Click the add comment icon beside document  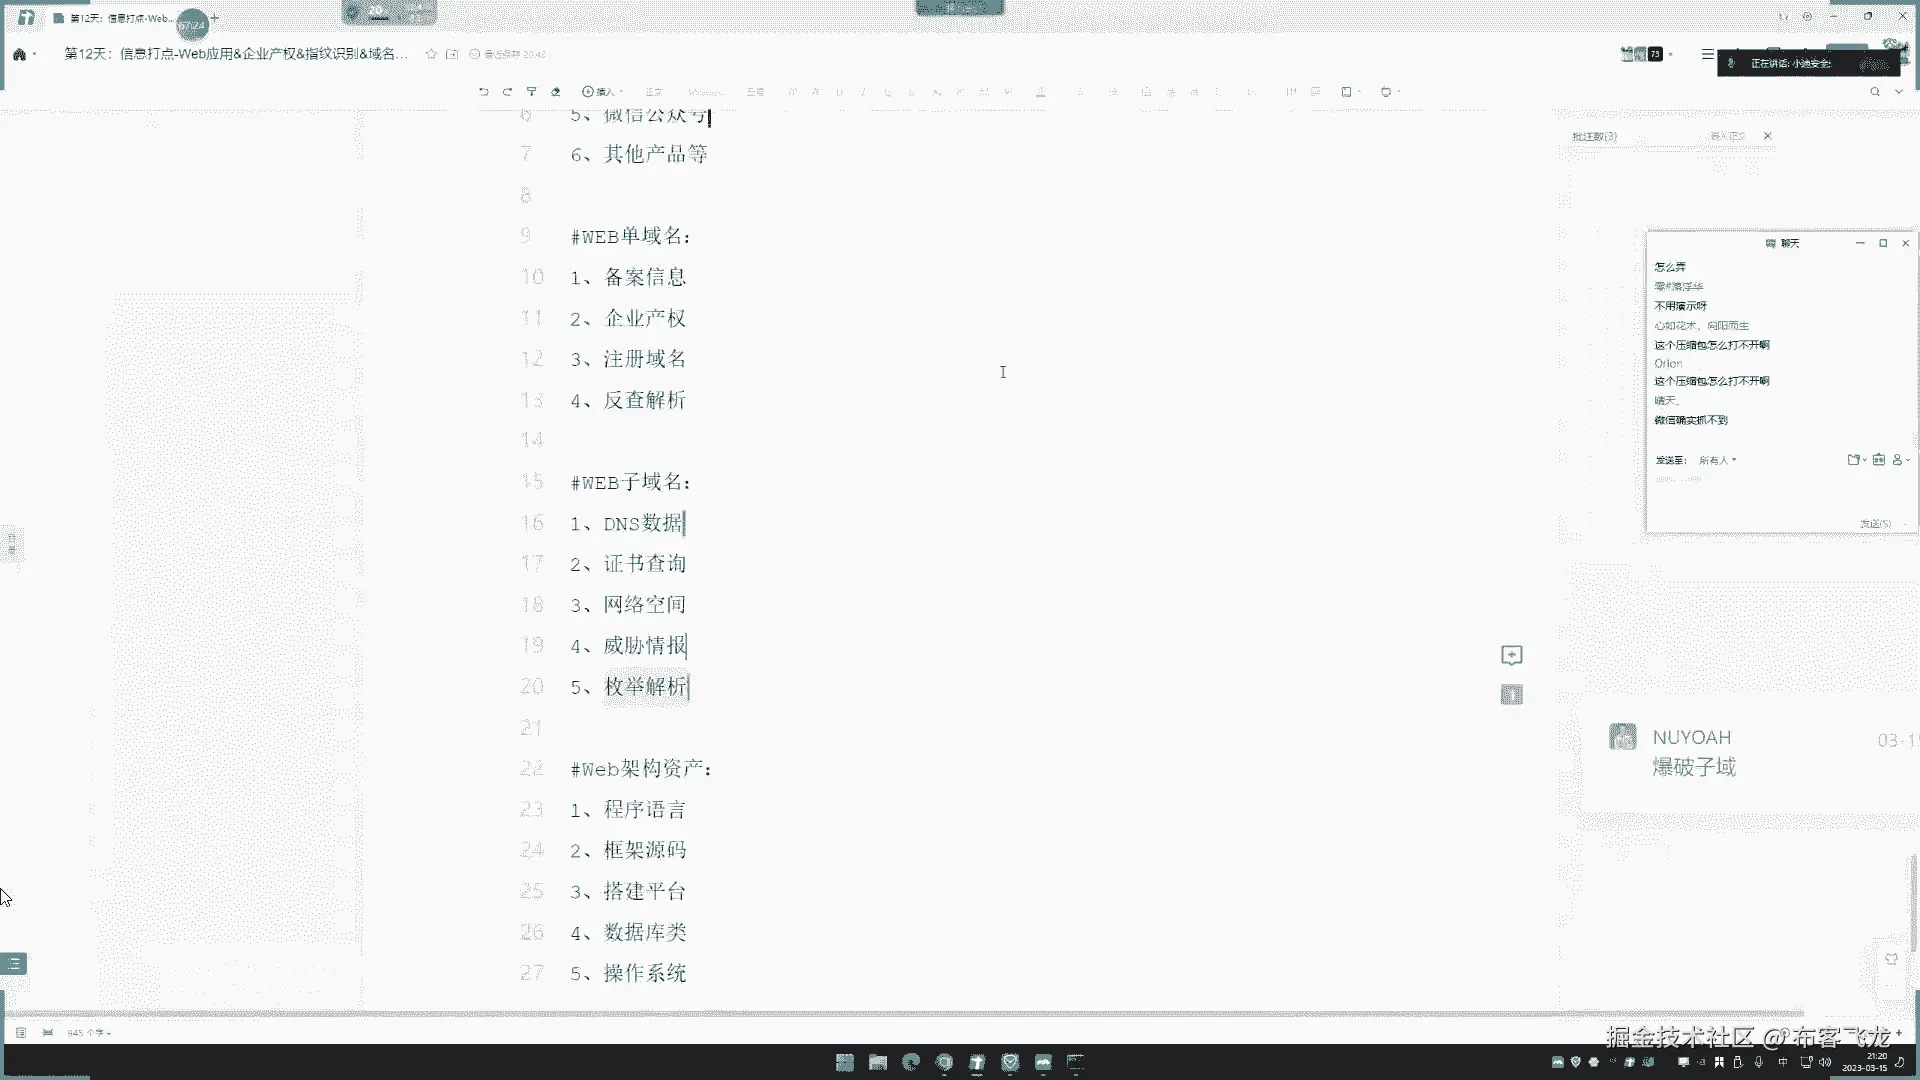[x=1512, y=655]
